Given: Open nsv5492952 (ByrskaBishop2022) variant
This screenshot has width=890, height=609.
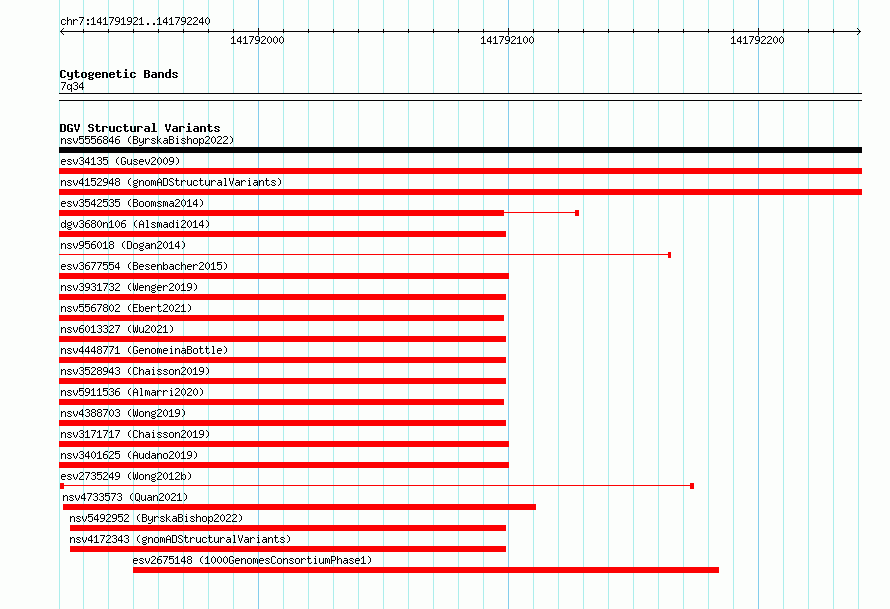Looking at the screenshot, I should pyautogui.click(x=156, y=518).
